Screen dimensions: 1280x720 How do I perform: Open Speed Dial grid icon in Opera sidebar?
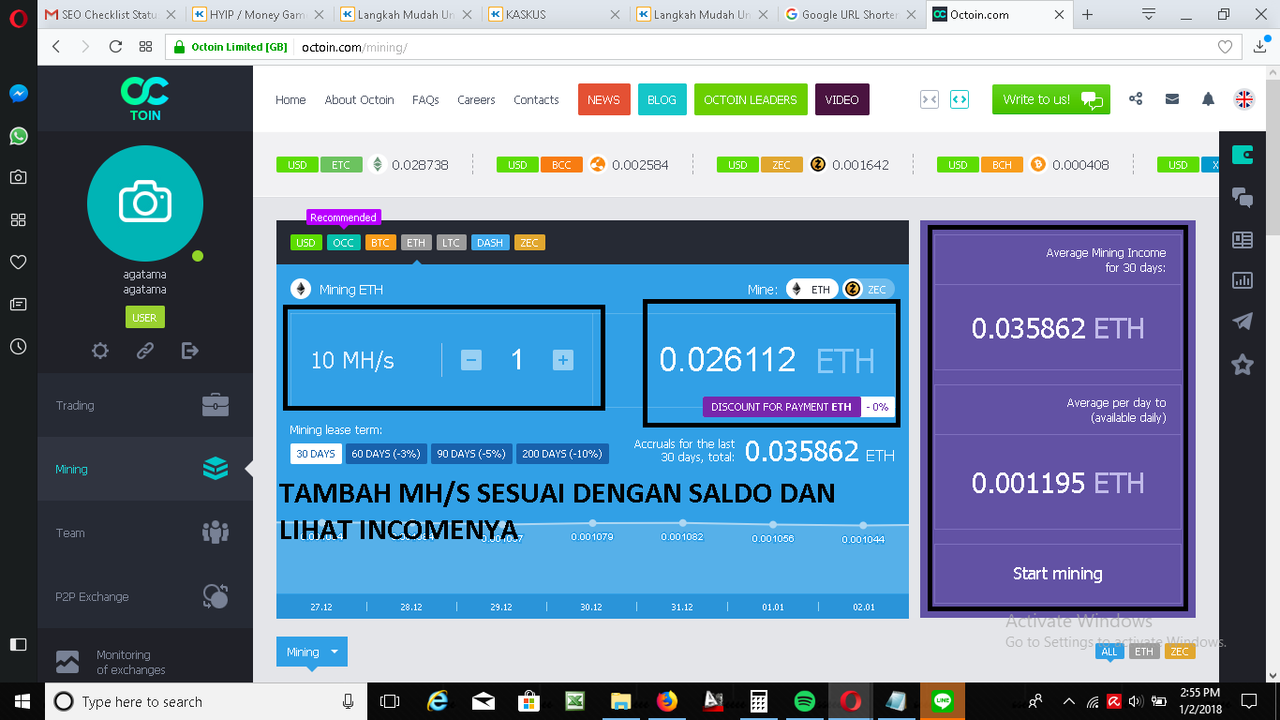click(x=18, y=220)
